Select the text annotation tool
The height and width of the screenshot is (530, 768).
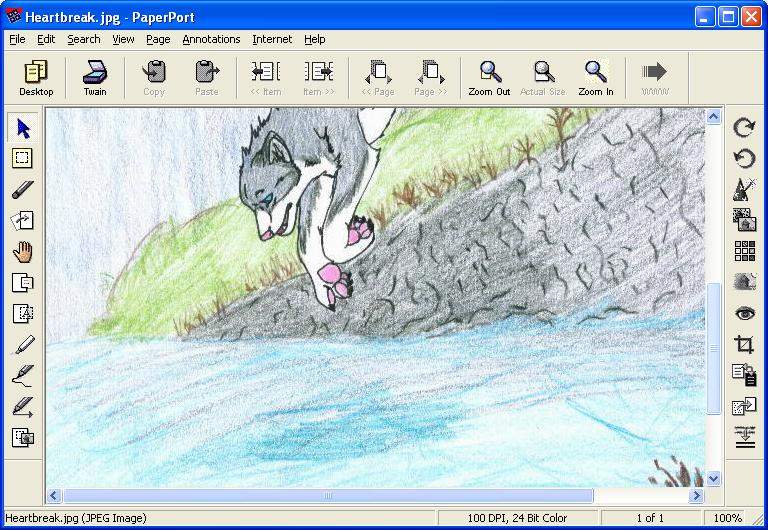(x=23, y=313)
